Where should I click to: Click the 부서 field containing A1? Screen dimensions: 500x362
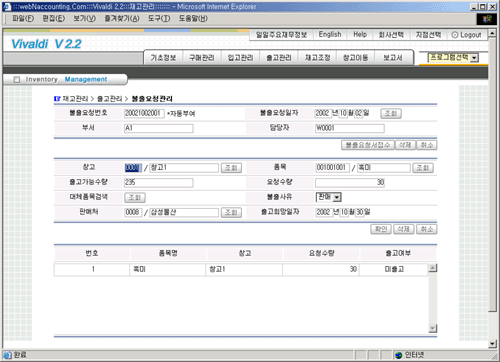pyautogui.click(x=159, y=128)
